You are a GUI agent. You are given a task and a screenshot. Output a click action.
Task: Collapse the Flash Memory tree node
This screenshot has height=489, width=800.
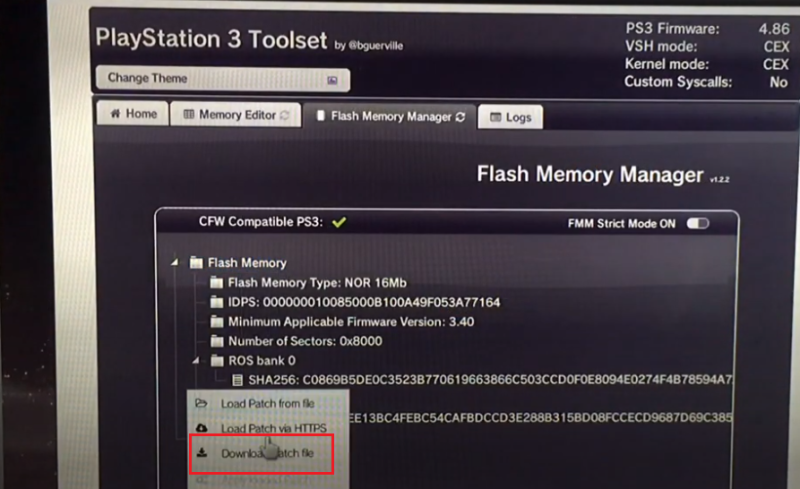coord(175,262)
